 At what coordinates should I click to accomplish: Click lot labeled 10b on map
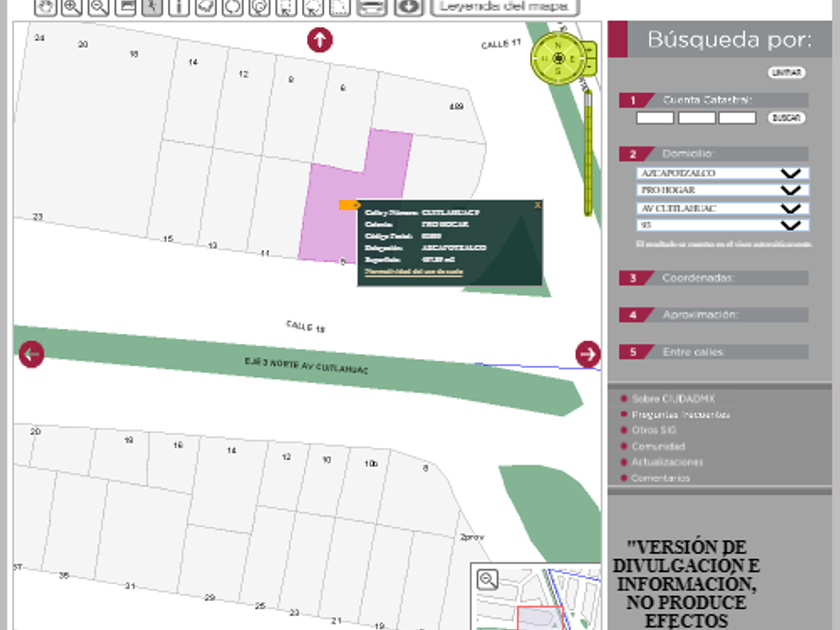(x=371, y=463)
